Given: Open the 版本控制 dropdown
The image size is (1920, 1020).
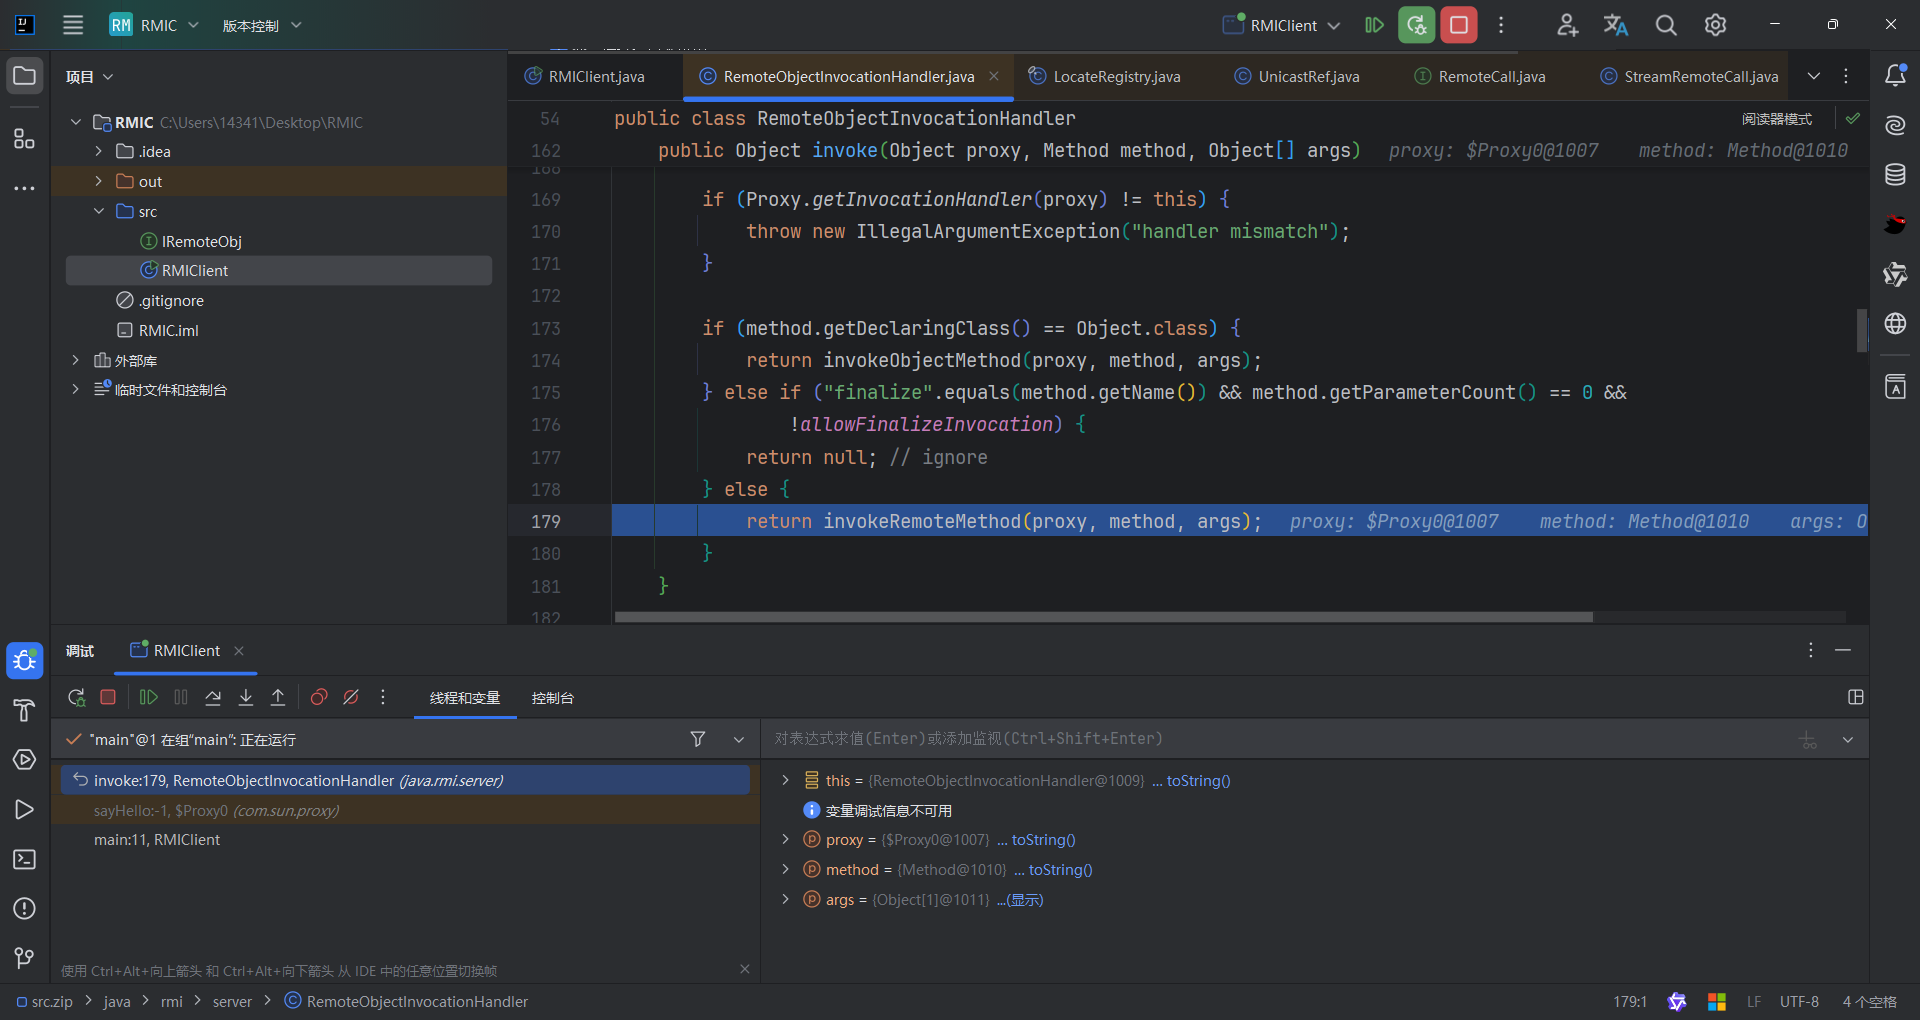Looking at the screenshot, I should pyautogui.click(x=262, y=25).
